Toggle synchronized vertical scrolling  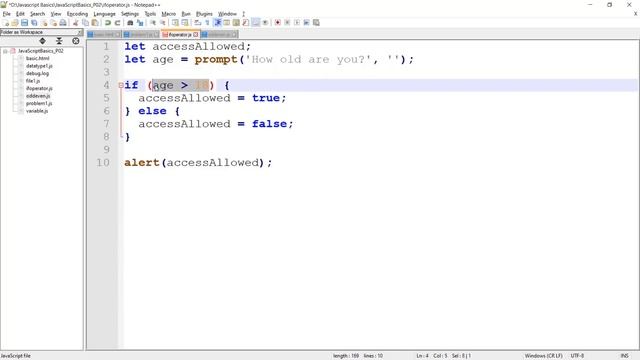click(x=175, y=22)
